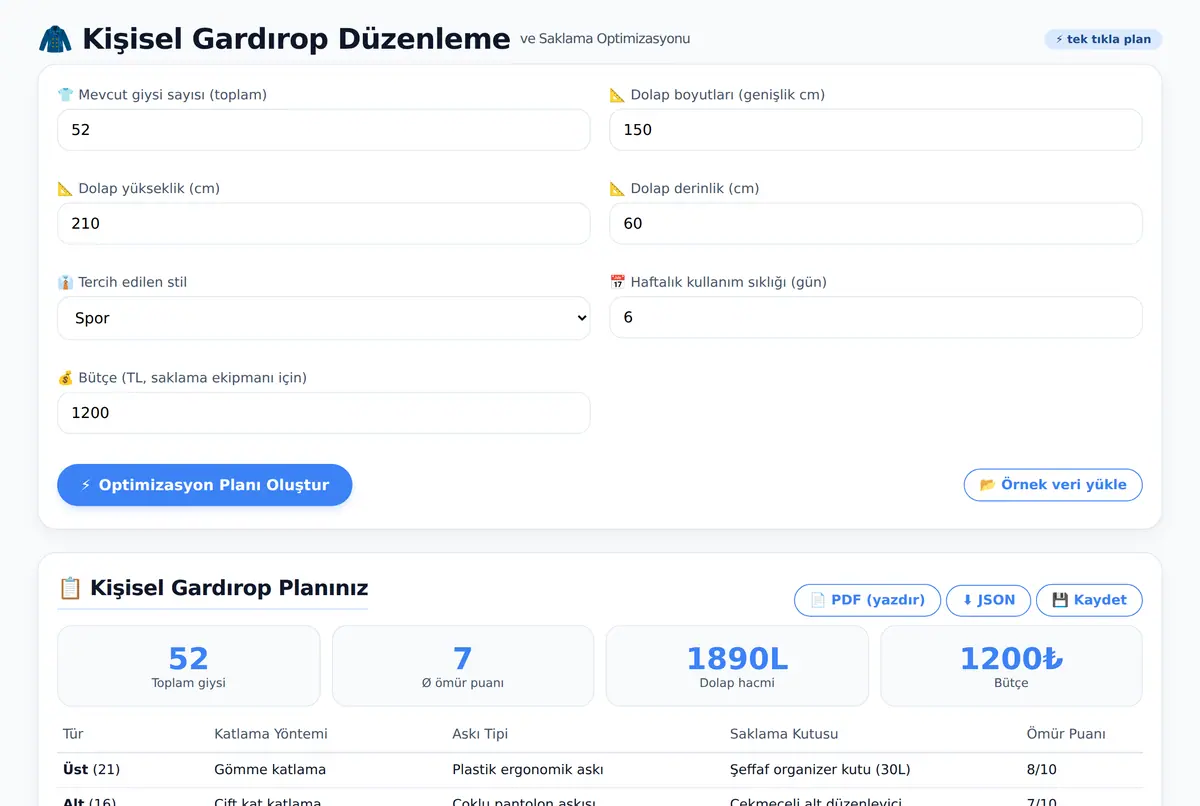Image resolution: width=1200 pixels, height=806 pixels.
Task: Open the 'Tercih edilen stil' dropdown
Action: tap(324, 318)
